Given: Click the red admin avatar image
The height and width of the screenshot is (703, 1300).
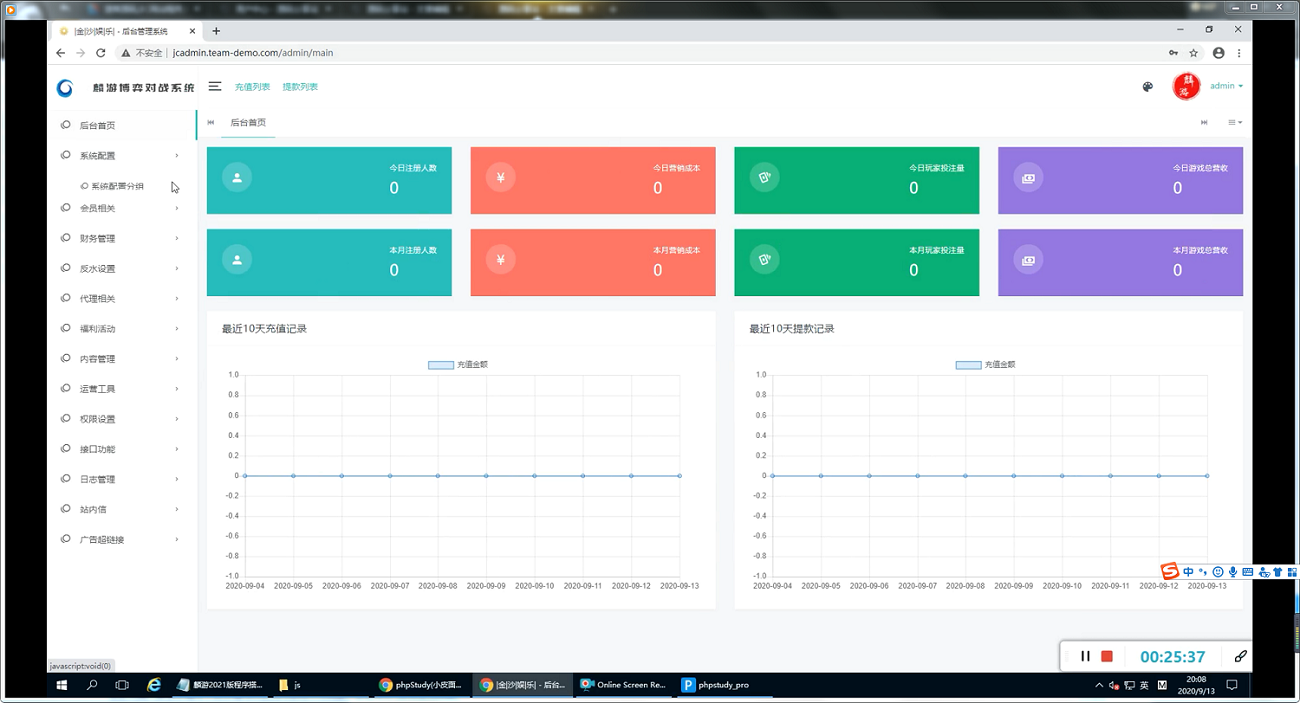Looking at the screenshot, I should tap(1186, 86).
